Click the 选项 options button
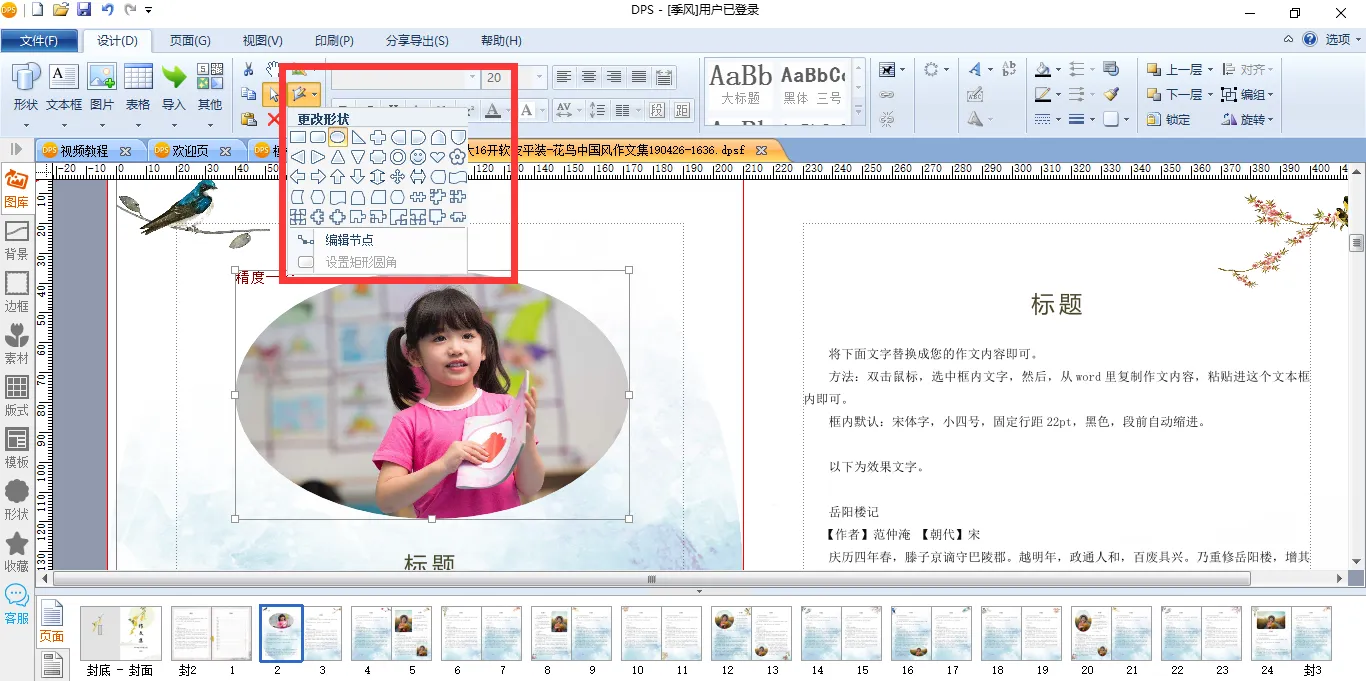This screenshot has height=681, width=1366. click(1338, 40)
